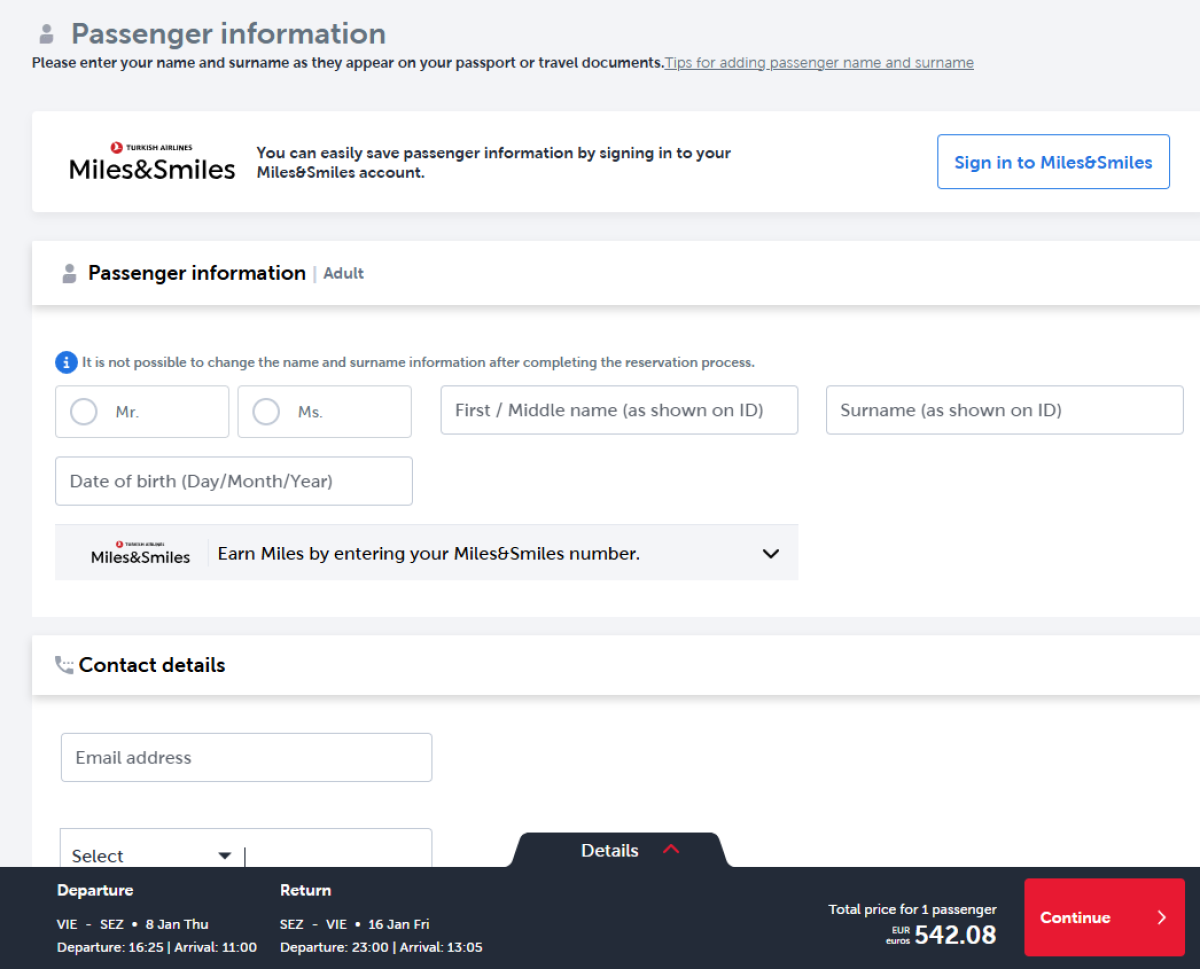This screenshot has width=1200, height=969.
Task: Click the large person icon in page heading
Action: tap(46, 35)
